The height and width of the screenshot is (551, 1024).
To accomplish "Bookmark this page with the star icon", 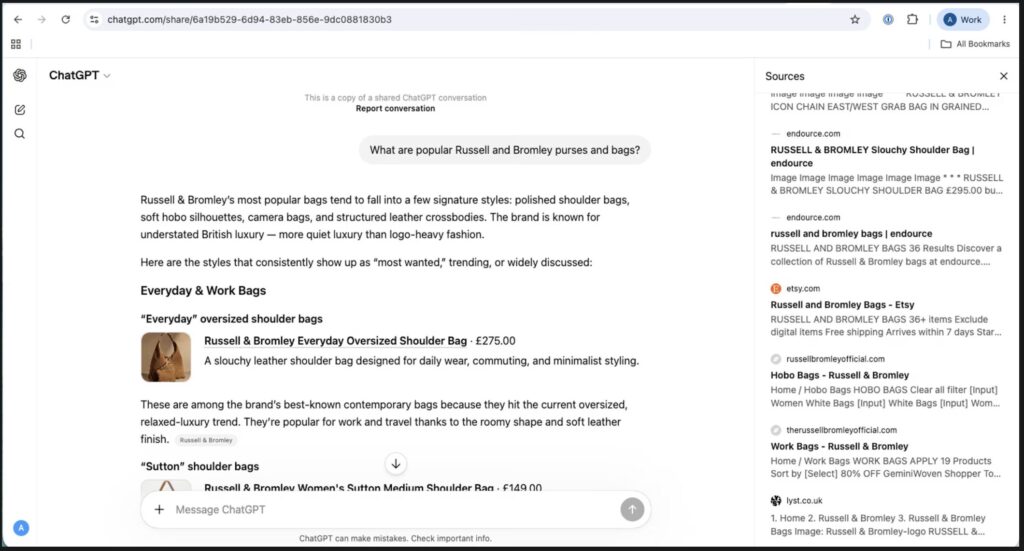I will [x=855, y=20].
